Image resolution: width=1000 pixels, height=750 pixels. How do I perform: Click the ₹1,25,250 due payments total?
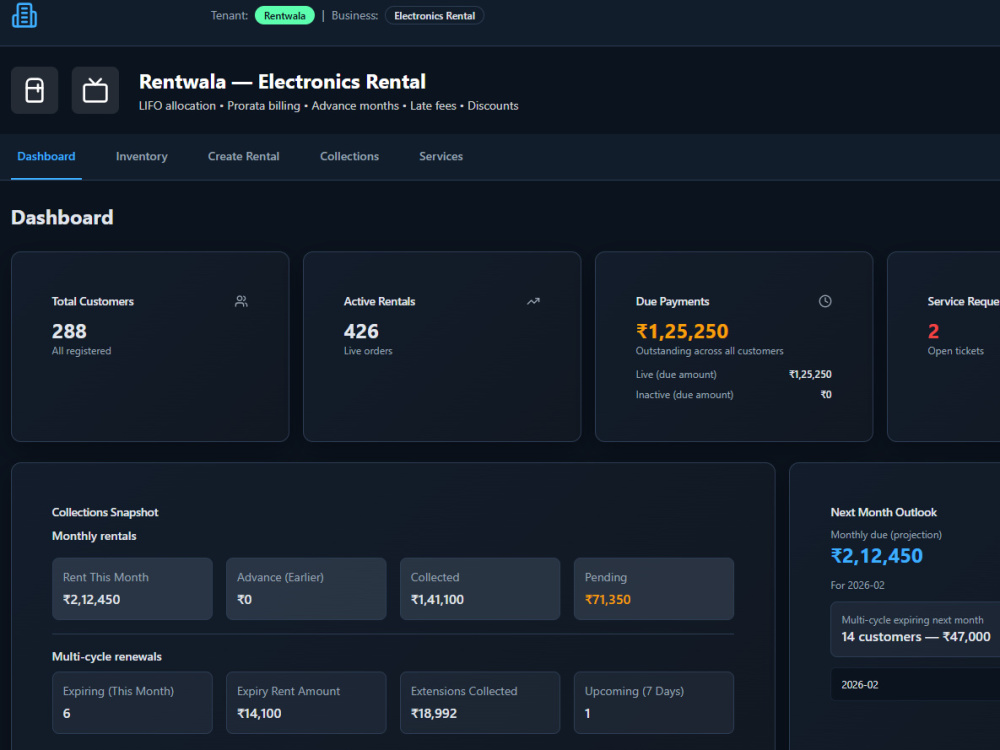pyautogui.click(x=682, y=331)
